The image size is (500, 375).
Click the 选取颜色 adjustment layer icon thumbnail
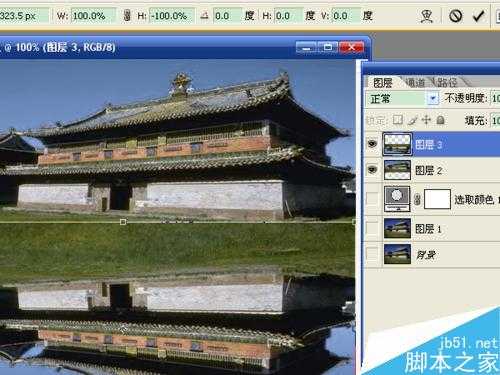click(397, 199)
